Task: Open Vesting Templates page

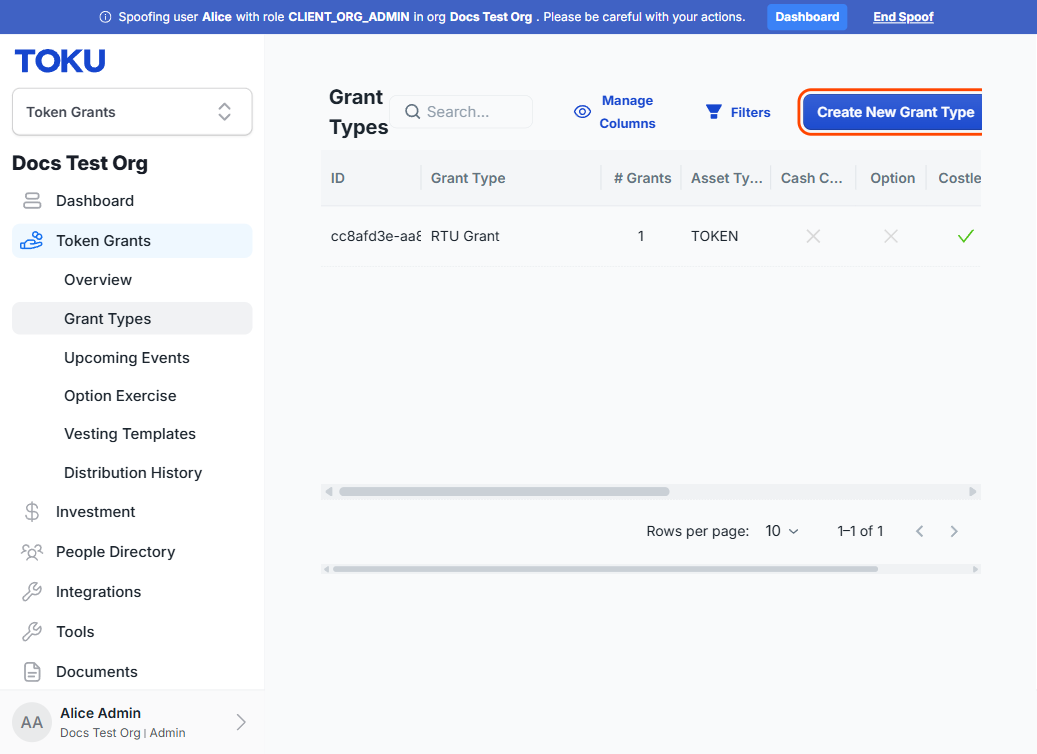Action: 130,434
